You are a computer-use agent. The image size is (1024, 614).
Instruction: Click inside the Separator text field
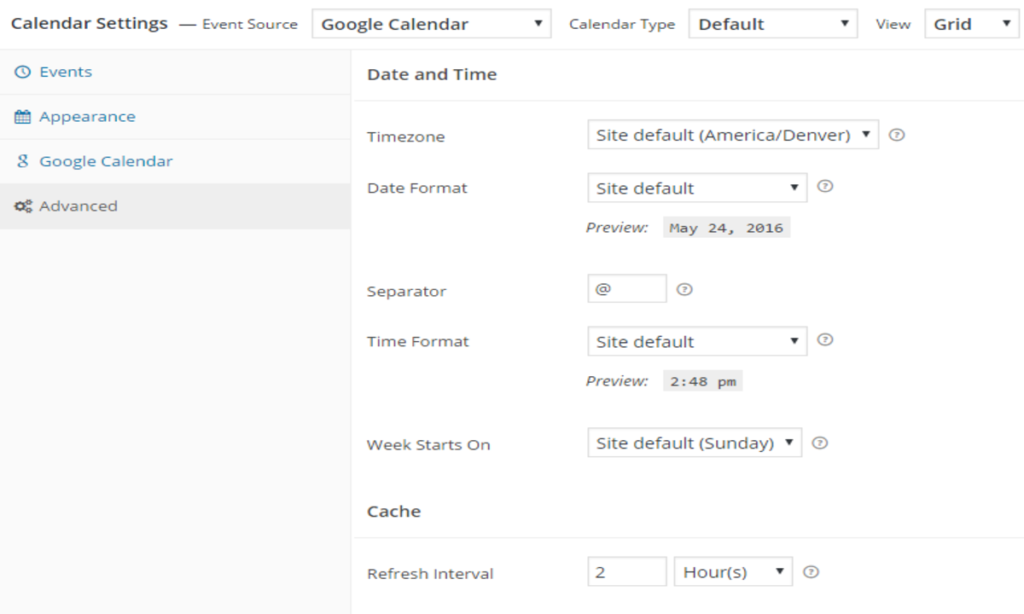click(627, 287)
